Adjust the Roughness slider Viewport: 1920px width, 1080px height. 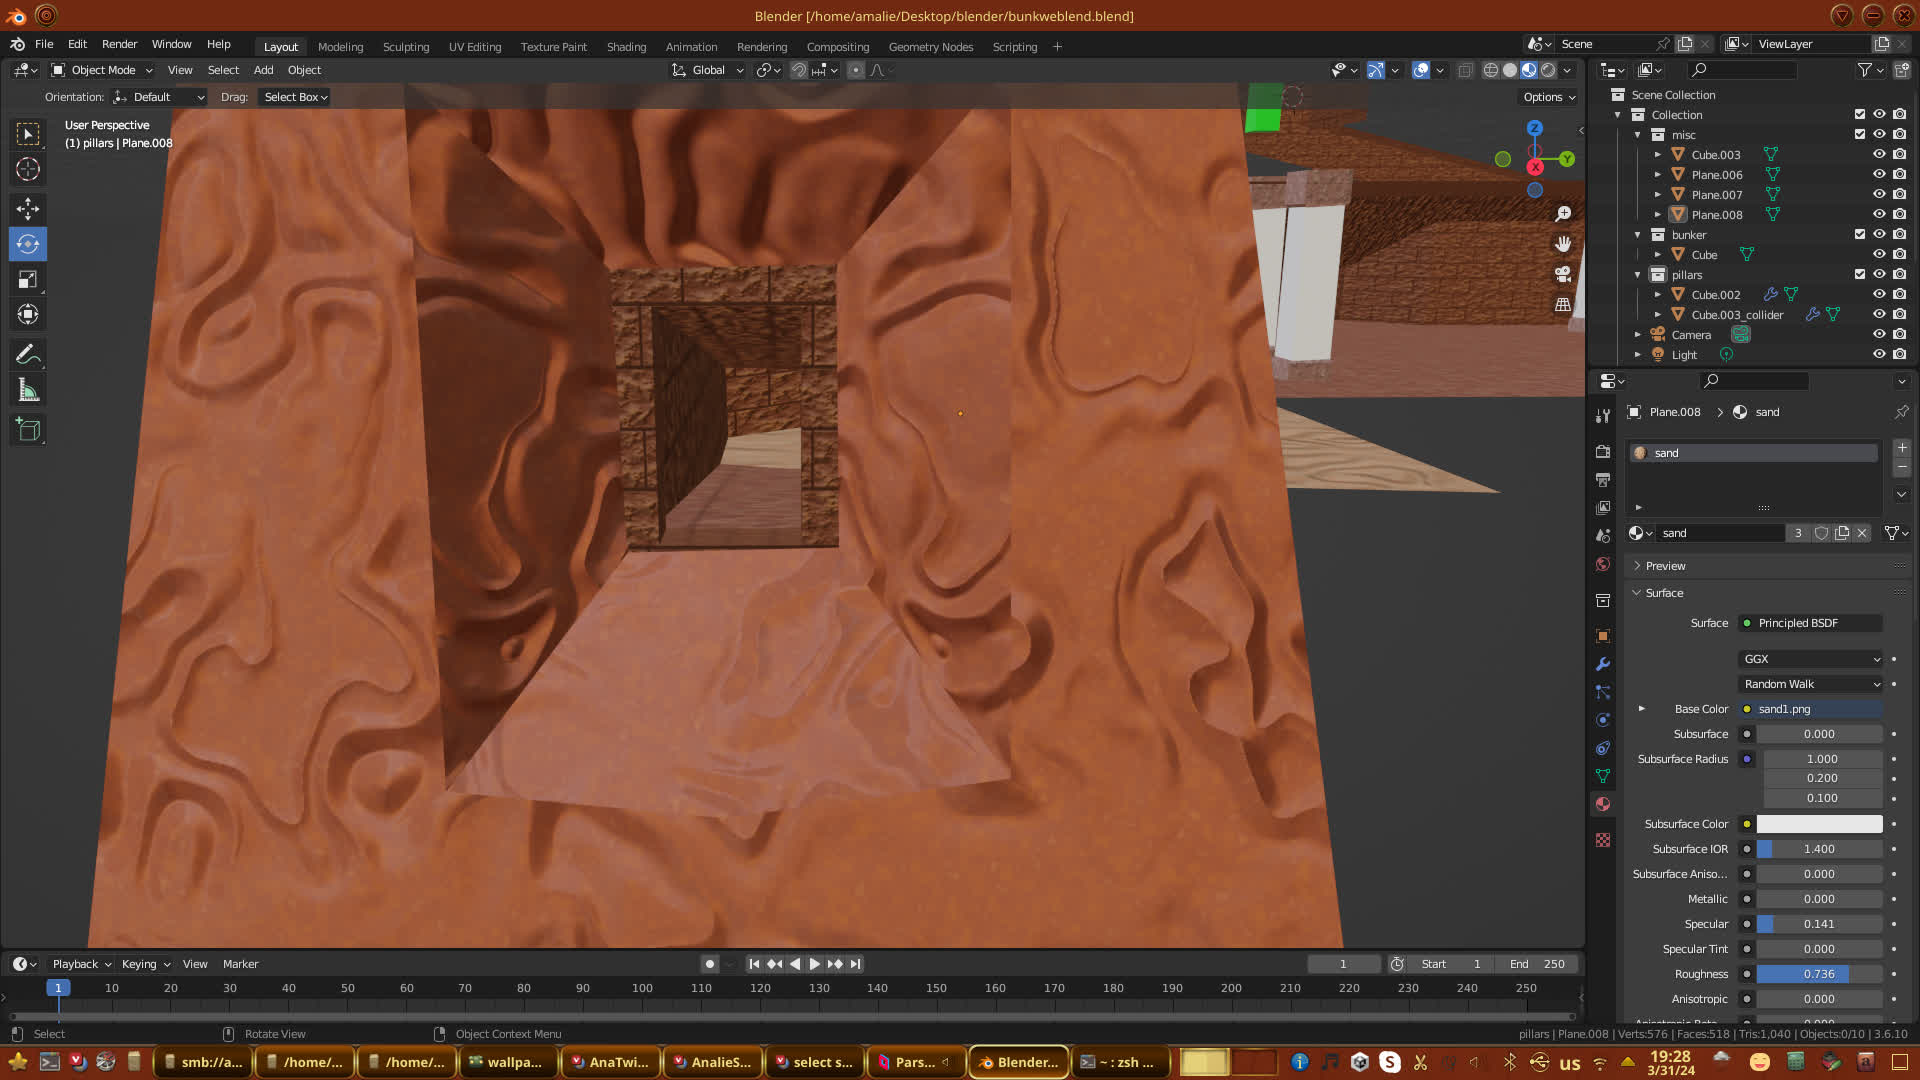pyautogui.click(x=1819, y=974)
